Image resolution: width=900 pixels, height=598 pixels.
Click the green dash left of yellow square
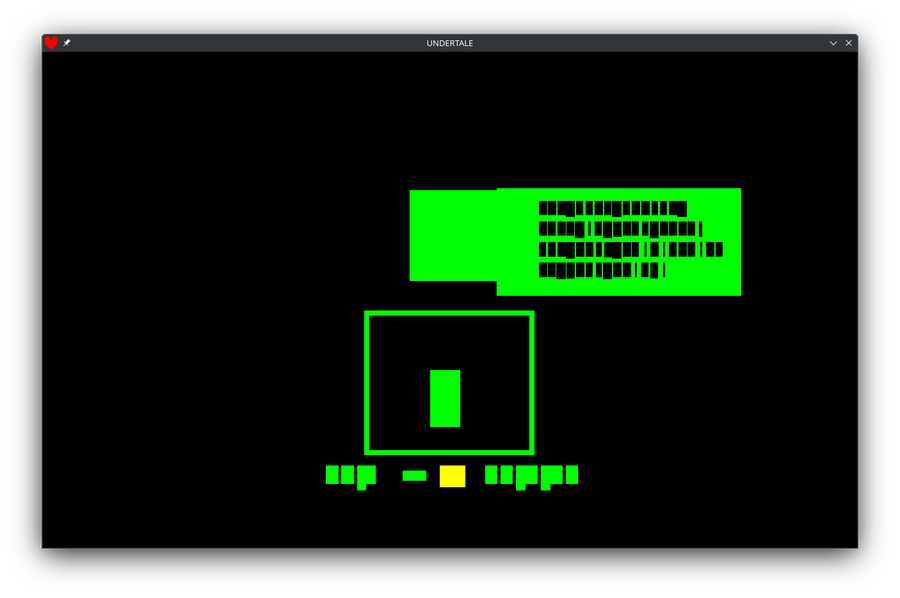click(x=414, y=476)
